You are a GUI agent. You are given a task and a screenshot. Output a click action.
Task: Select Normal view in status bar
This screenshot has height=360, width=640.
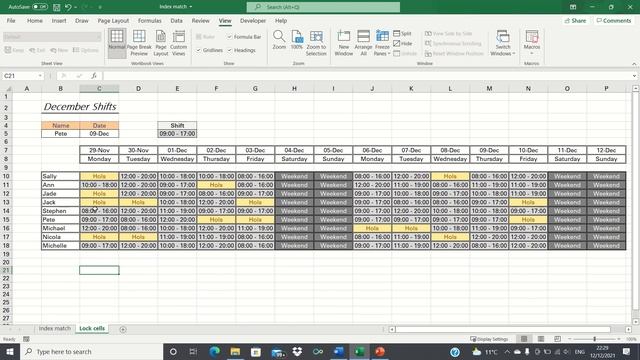click(x=524, y=339)
